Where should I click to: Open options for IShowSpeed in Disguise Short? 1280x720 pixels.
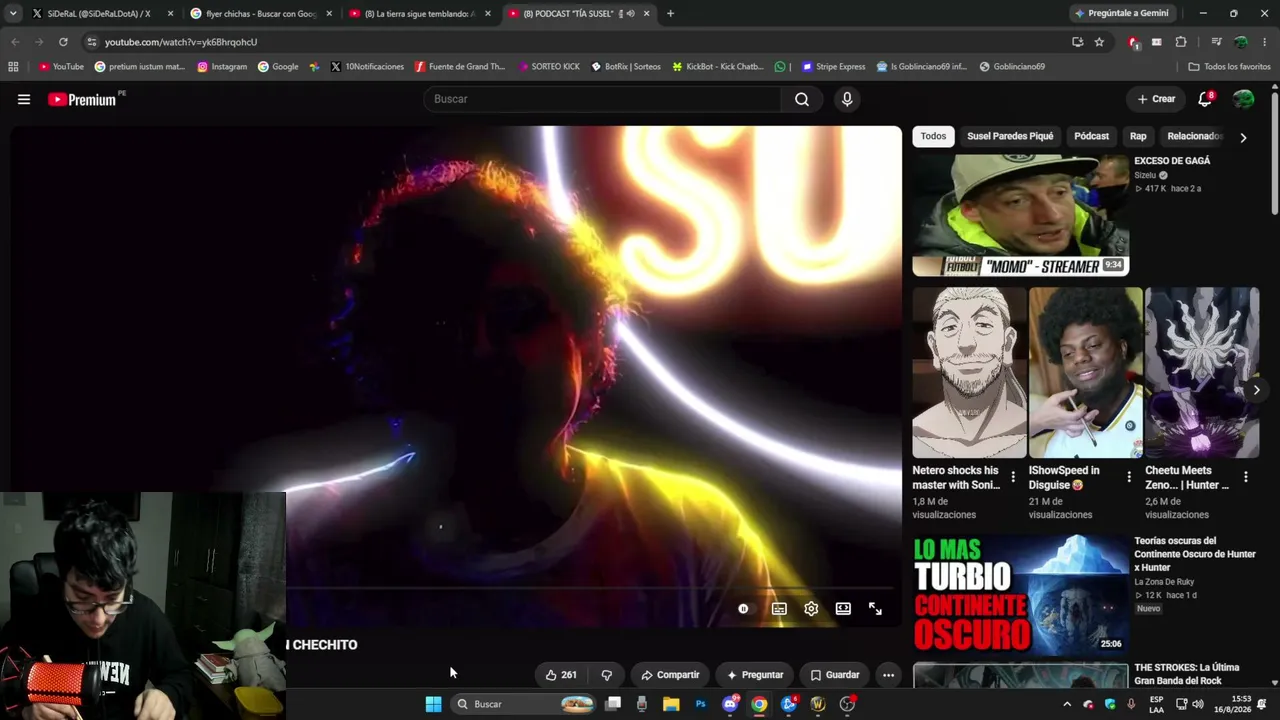1129,477
